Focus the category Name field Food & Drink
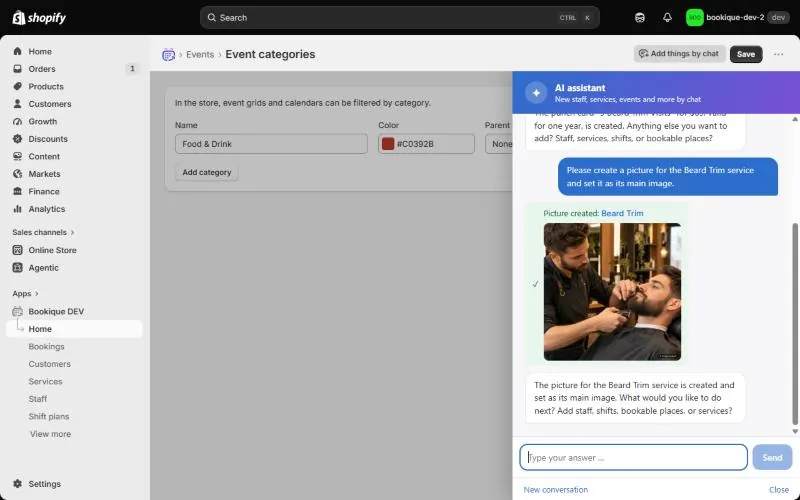The width and height of the screenshot is (800, 500). (271, 144)
